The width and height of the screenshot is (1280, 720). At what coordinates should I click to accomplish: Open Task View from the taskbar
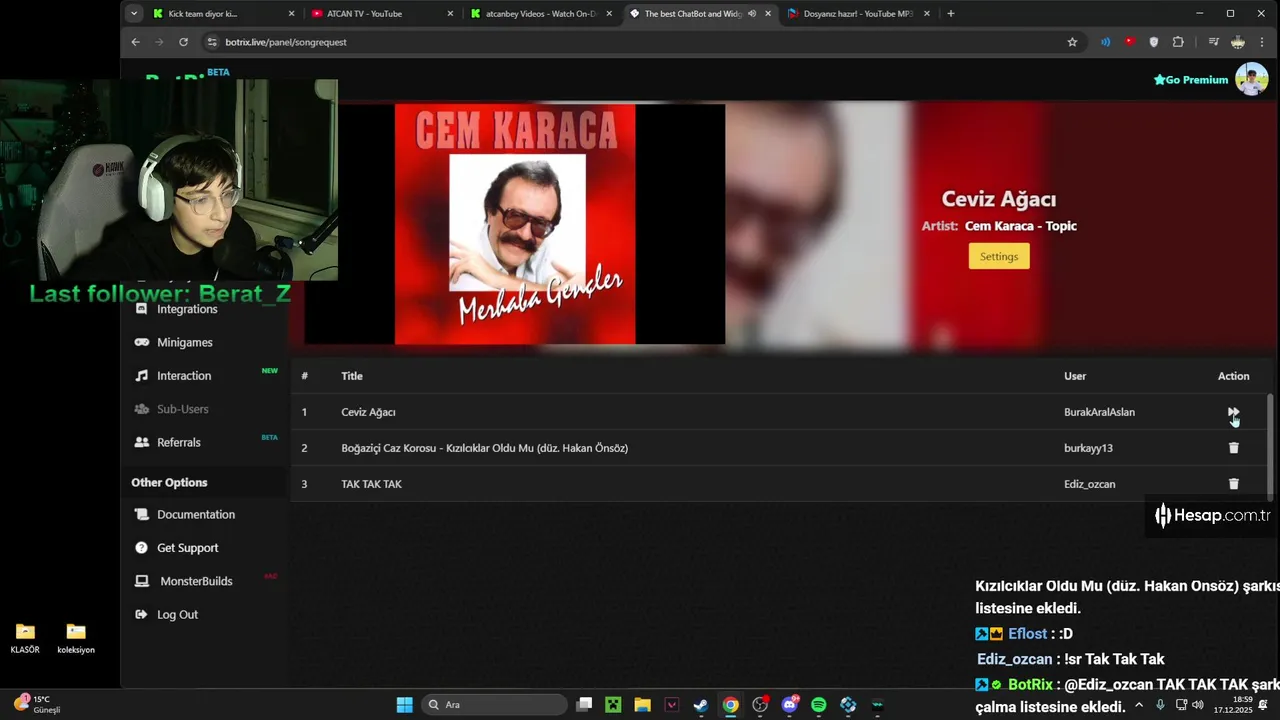pyautogui.click(x=584, y=705)
